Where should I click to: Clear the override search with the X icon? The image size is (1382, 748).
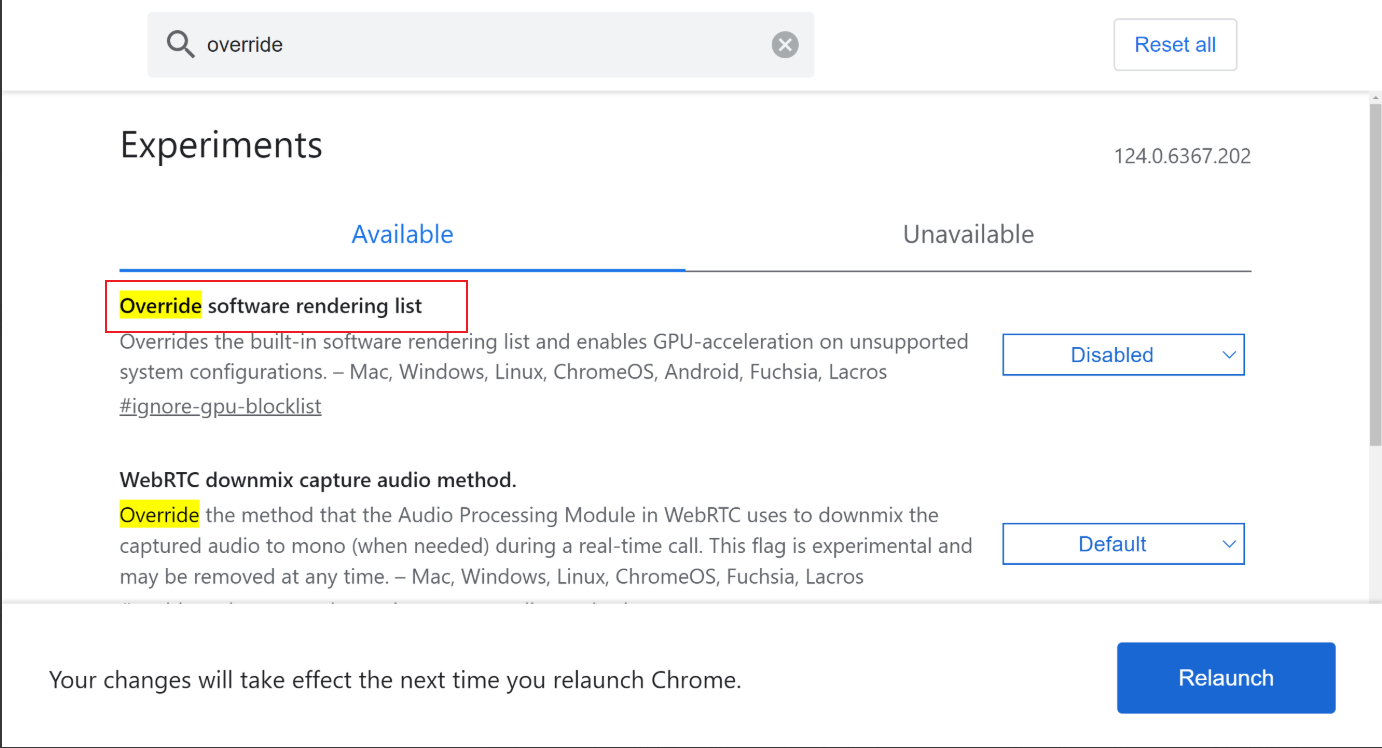785,43
